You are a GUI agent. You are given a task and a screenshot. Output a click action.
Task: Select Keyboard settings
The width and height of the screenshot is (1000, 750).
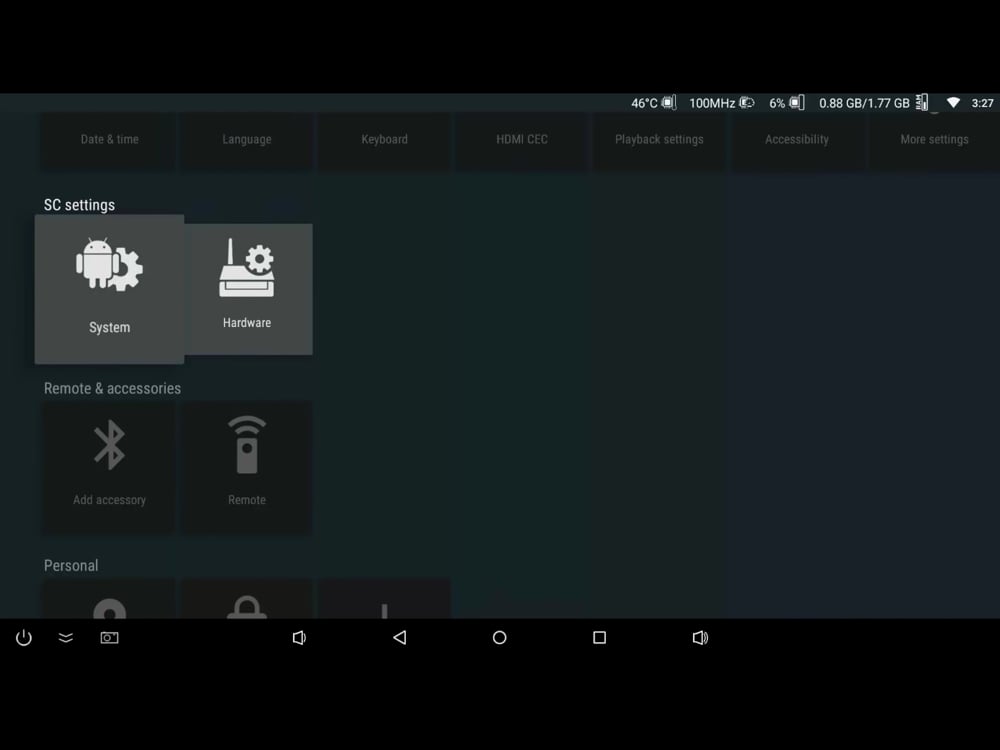384,140
